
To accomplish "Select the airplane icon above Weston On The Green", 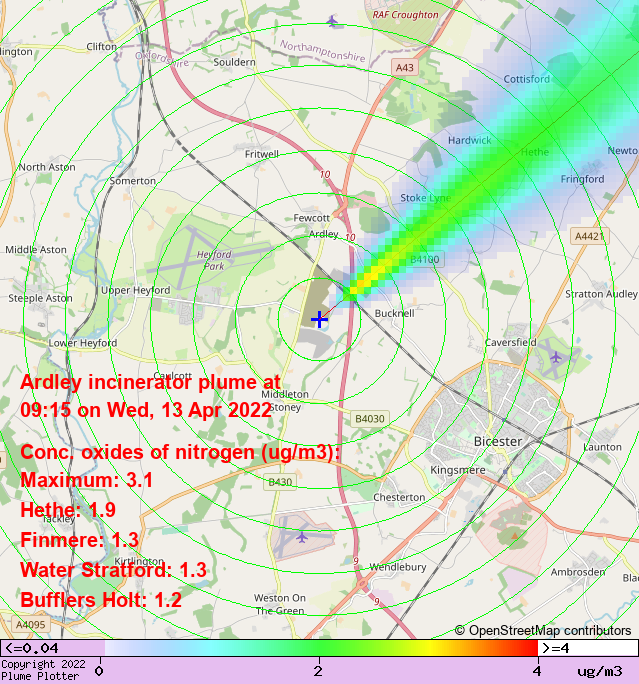I will (x=302, y=537).
